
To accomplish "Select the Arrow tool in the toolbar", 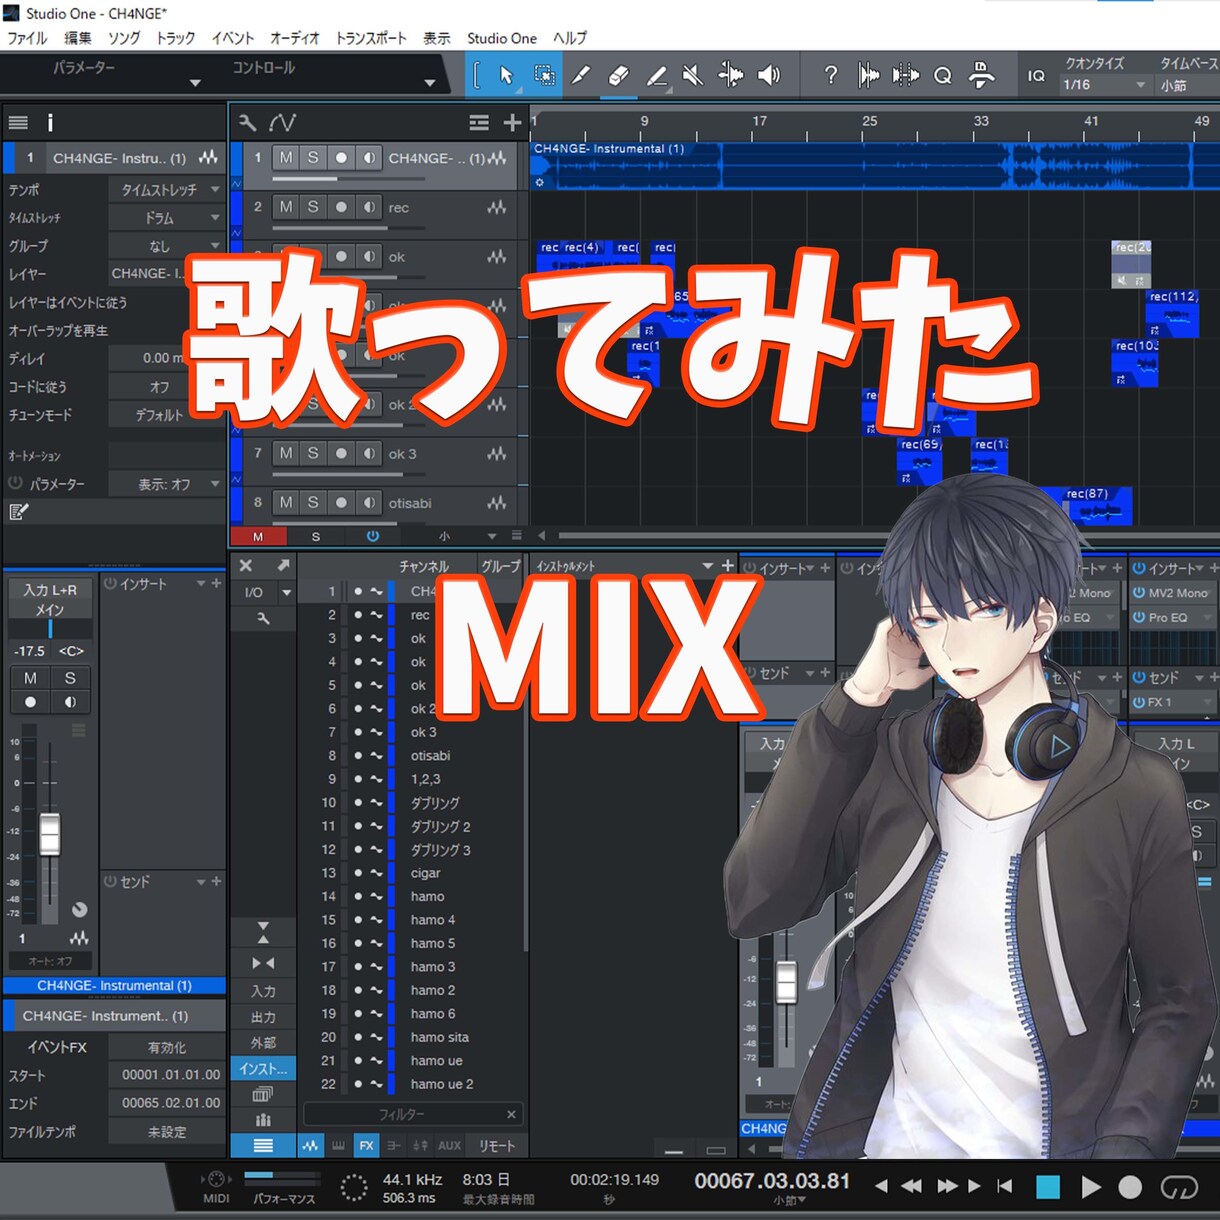I will tap(506, 75).
